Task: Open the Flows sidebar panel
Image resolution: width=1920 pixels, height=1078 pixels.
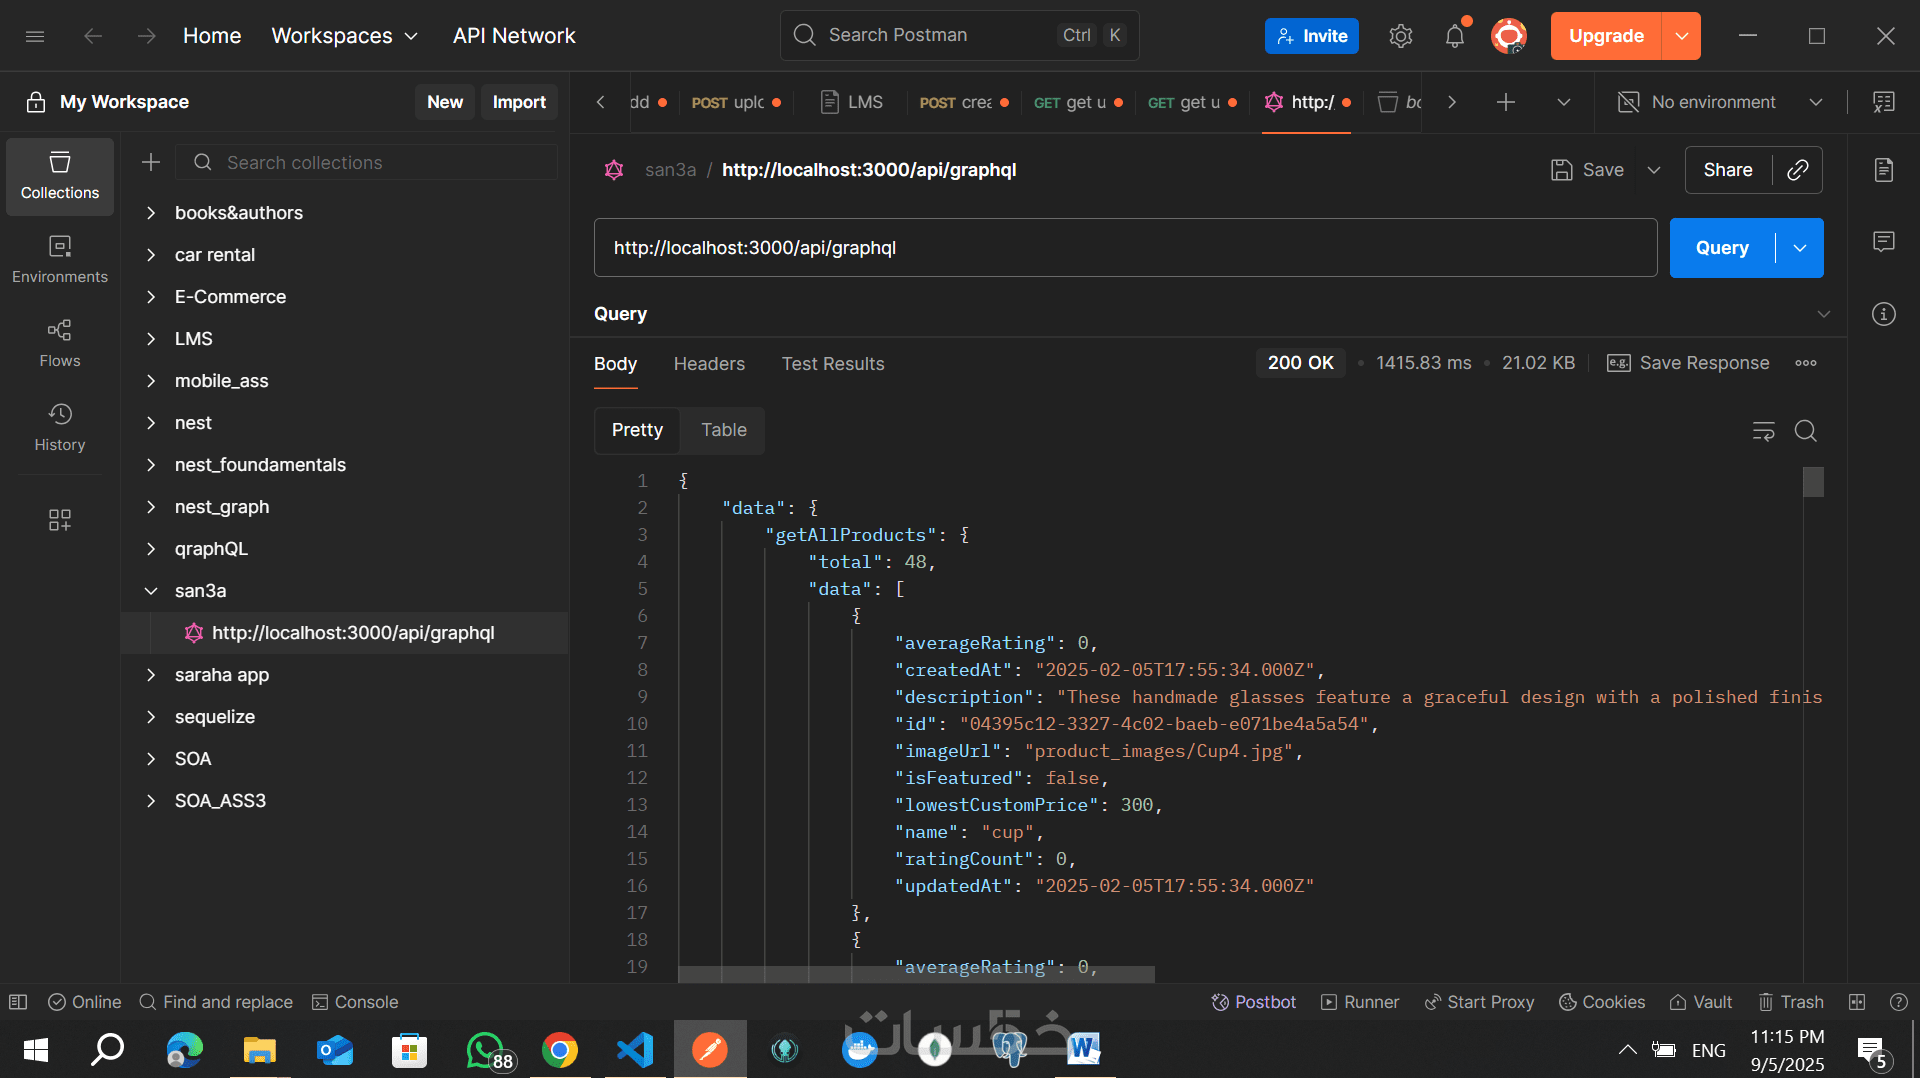Action: click(59, 343)
